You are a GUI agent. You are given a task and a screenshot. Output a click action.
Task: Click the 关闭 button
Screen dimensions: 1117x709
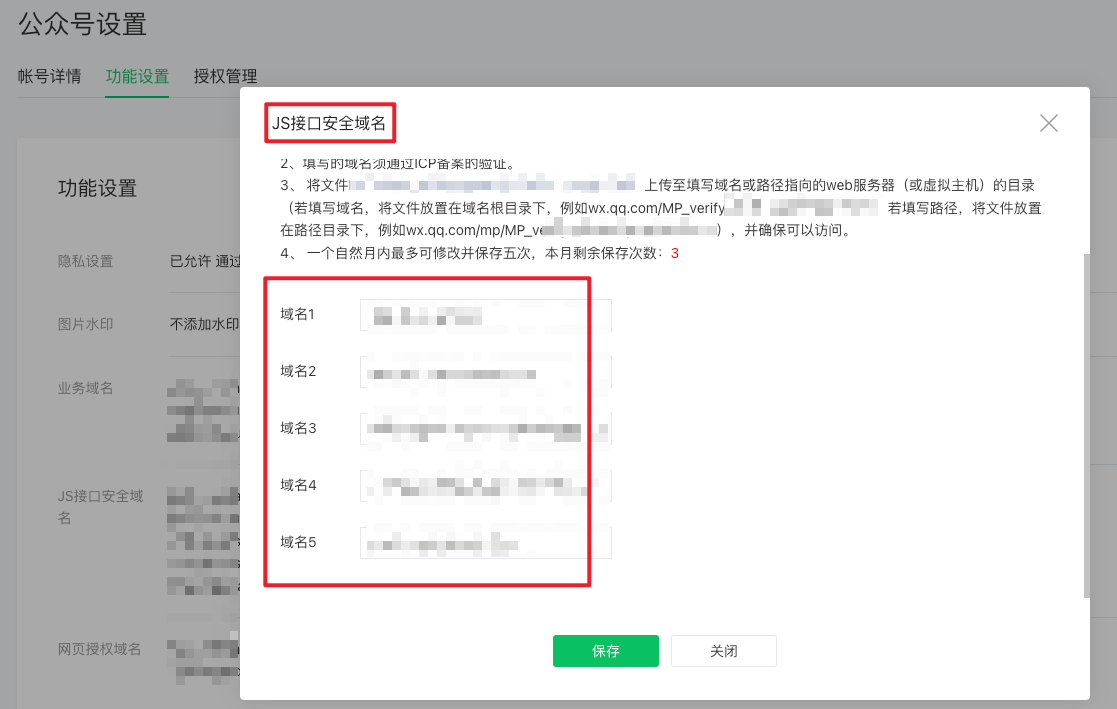(x=724, y=651)
